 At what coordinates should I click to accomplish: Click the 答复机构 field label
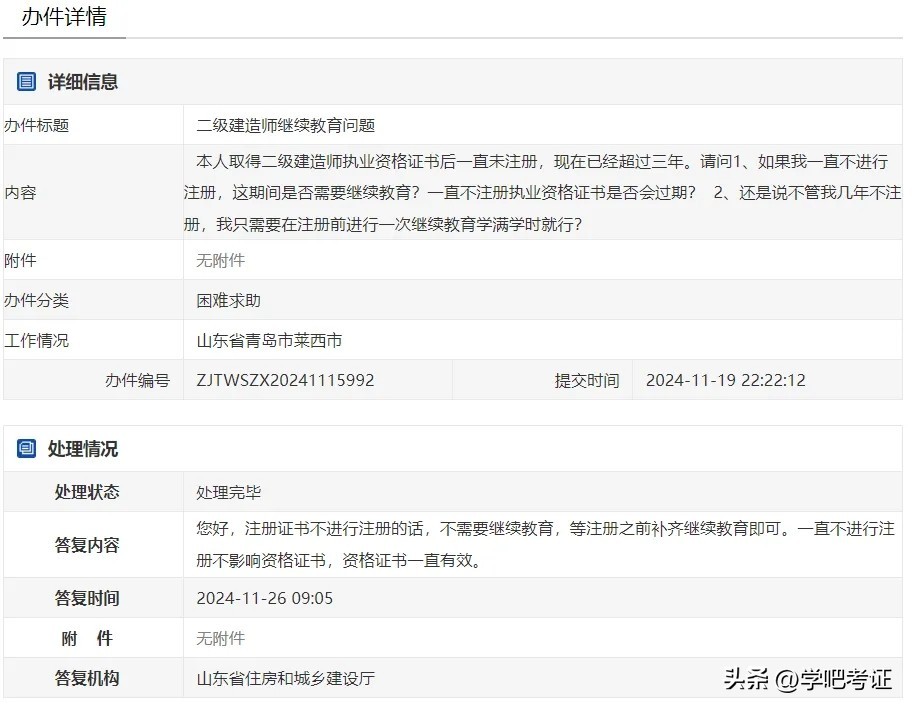click(x=87, y=678)
